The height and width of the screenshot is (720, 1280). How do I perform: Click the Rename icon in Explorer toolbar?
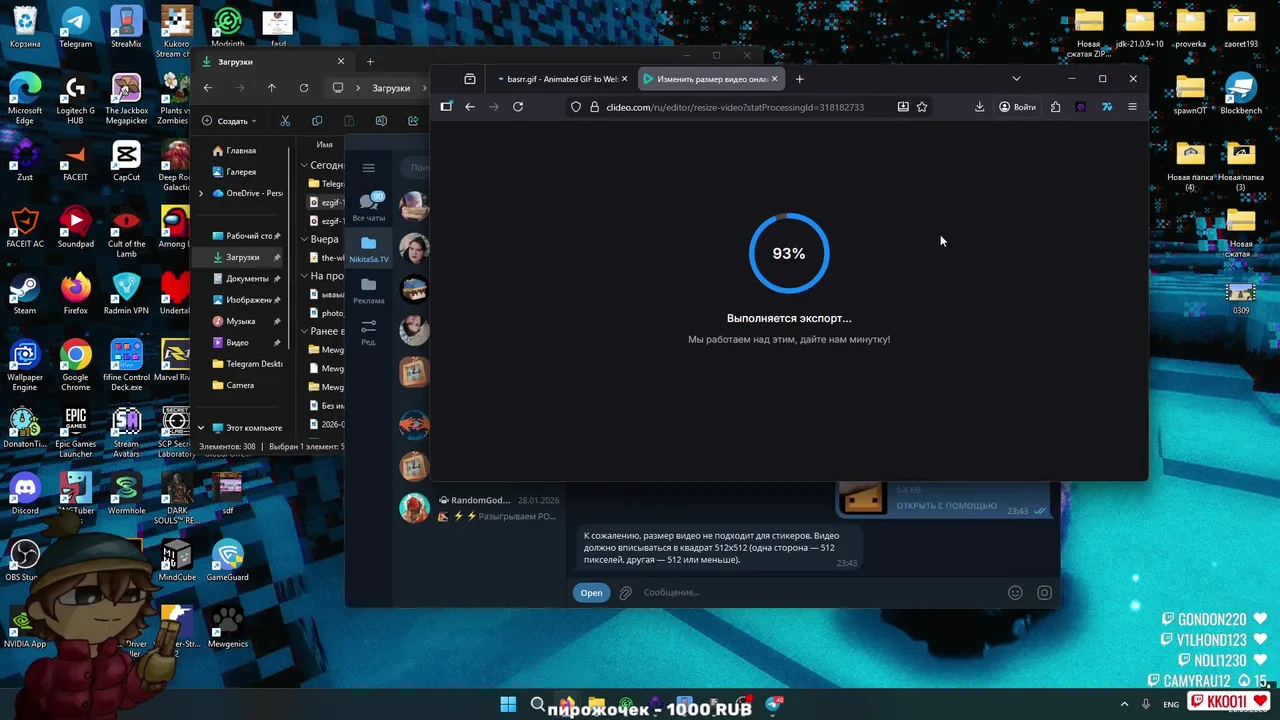coord(381,121)
